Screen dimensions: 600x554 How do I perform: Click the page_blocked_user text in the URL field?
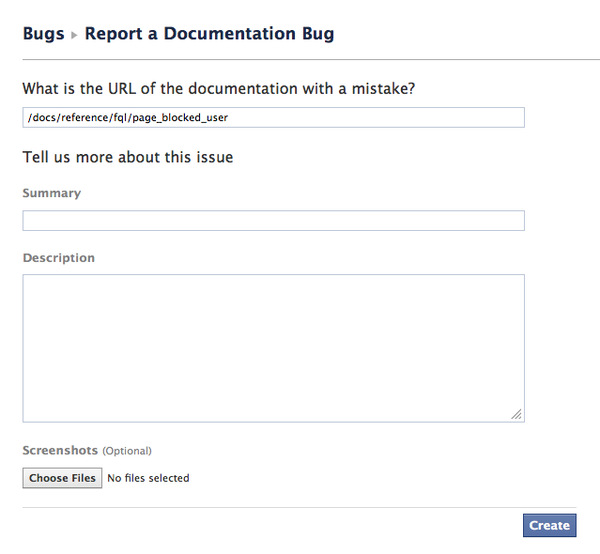pyautogui.click(x=193, y=118)
